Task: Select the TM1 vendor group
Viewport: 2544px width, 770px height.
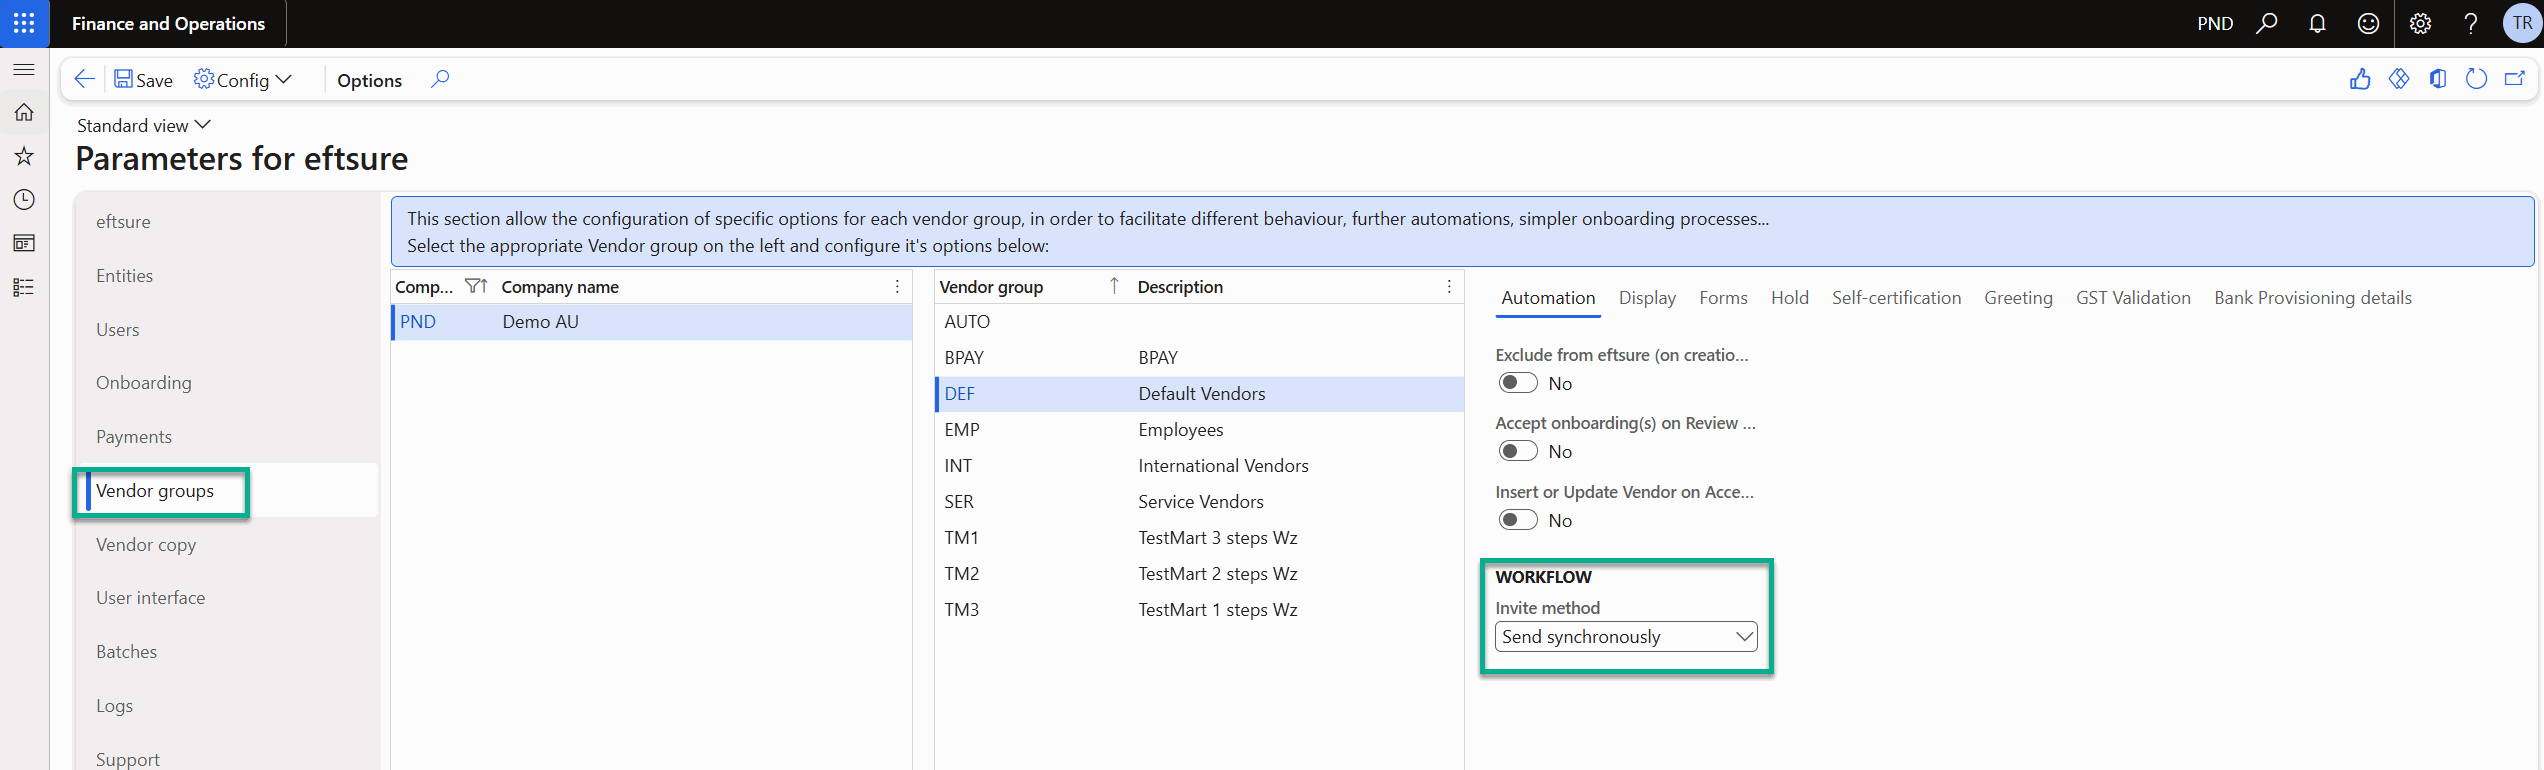Action: (x=1199, y=538)
